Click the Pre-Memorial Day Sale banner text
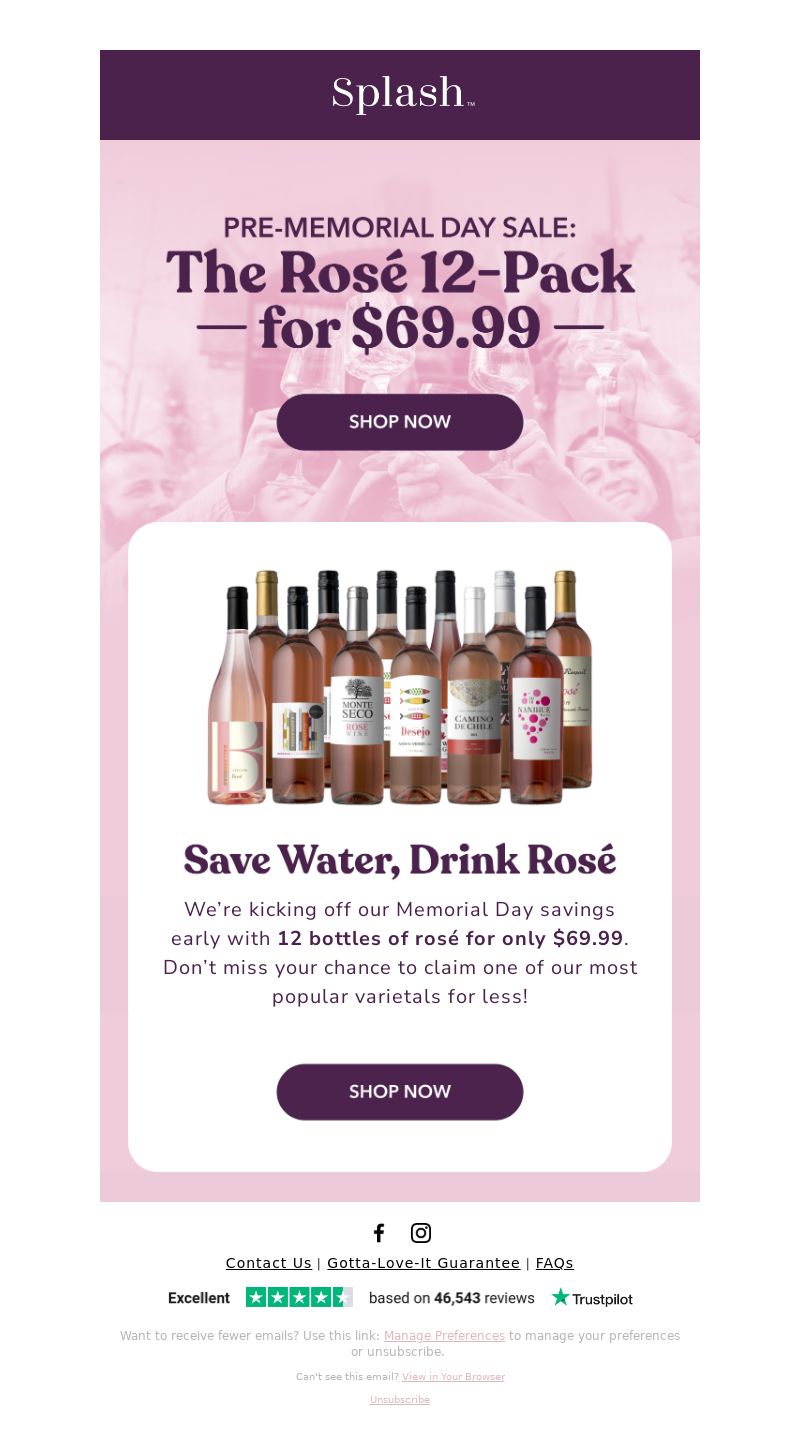Image resolution: width=800 pixels, height=1454 pixels. point(400,228)
